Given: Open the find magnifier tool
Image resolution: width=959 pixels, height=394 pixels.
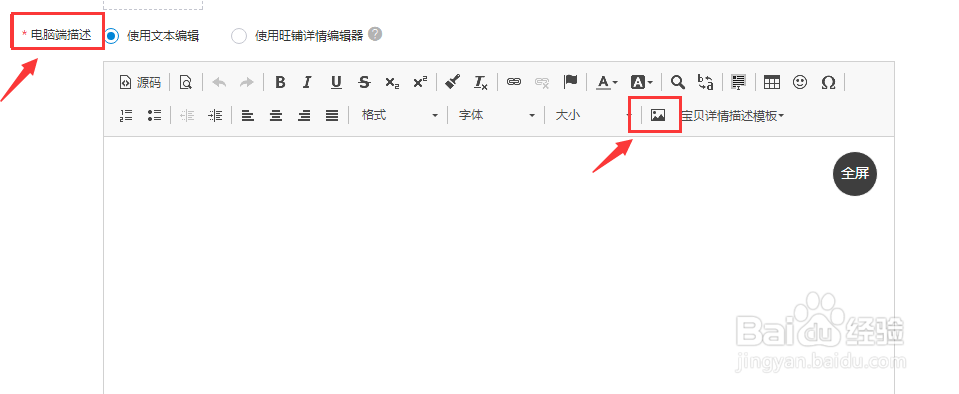Looking at the screenshot, I should click(x=678, y=82).
